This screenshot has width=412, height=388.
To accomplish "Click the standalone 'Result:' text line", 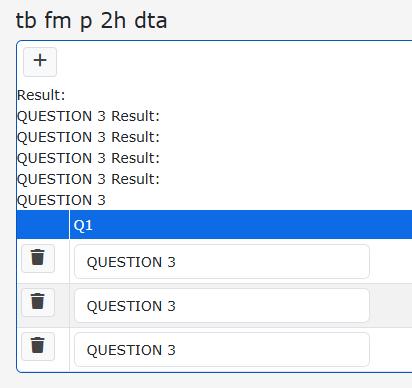I will (x=41, y=95).
